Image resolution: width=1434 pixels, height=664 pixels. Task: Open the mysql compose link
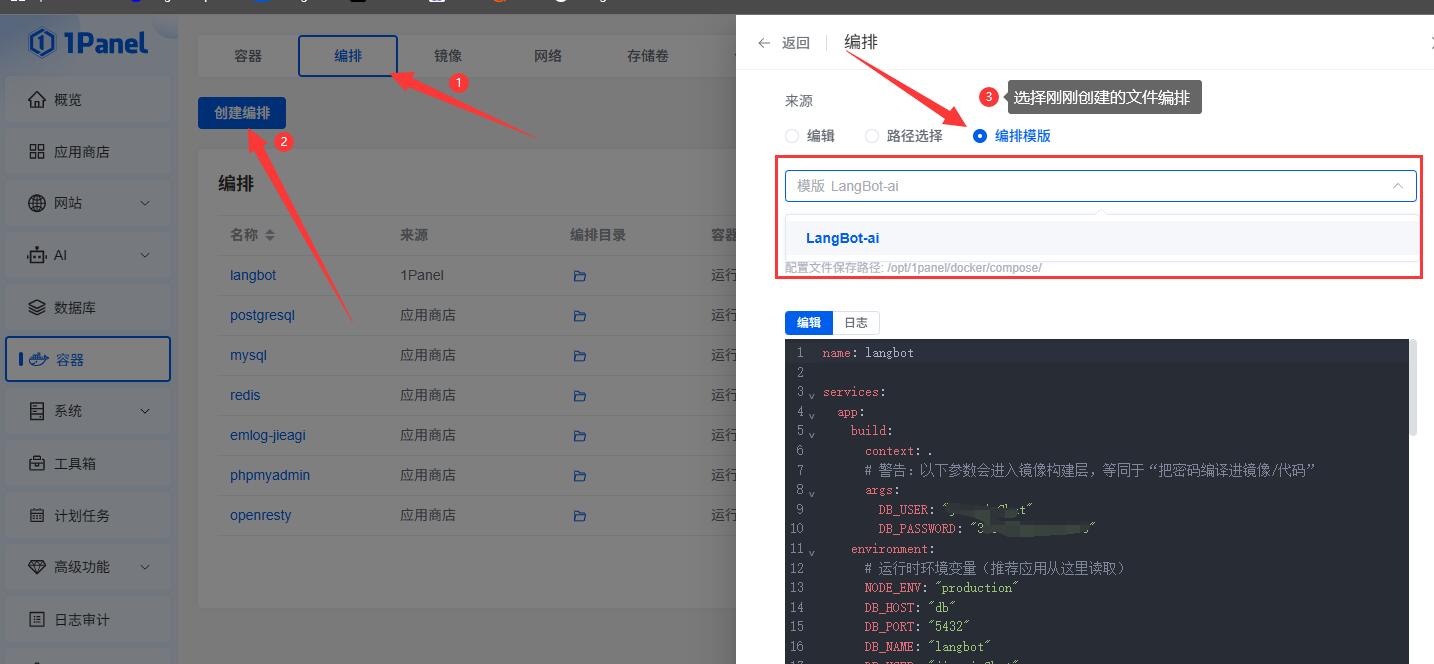[x=248, y=355]
